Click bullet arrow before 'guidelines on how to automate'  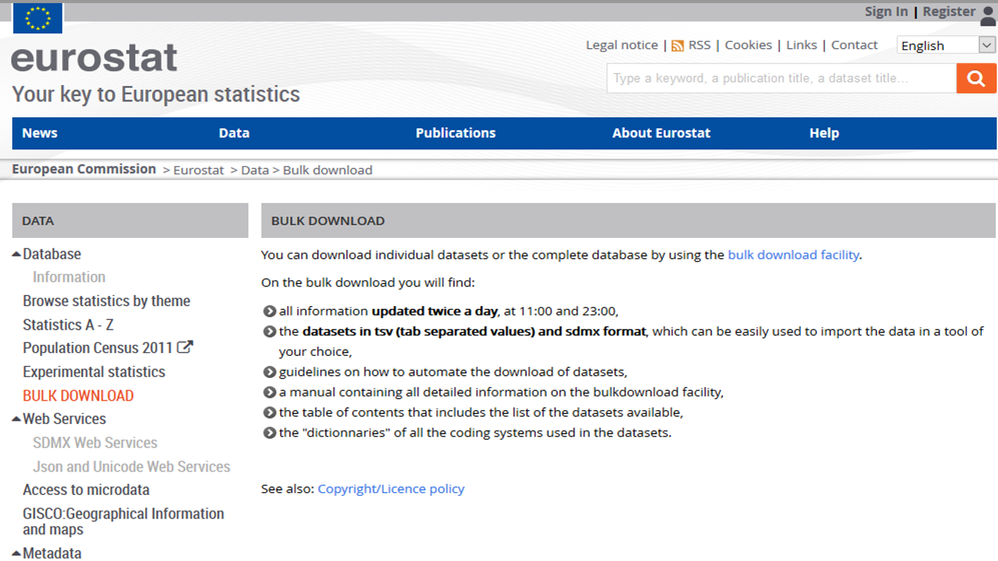[x=269, y=372]
